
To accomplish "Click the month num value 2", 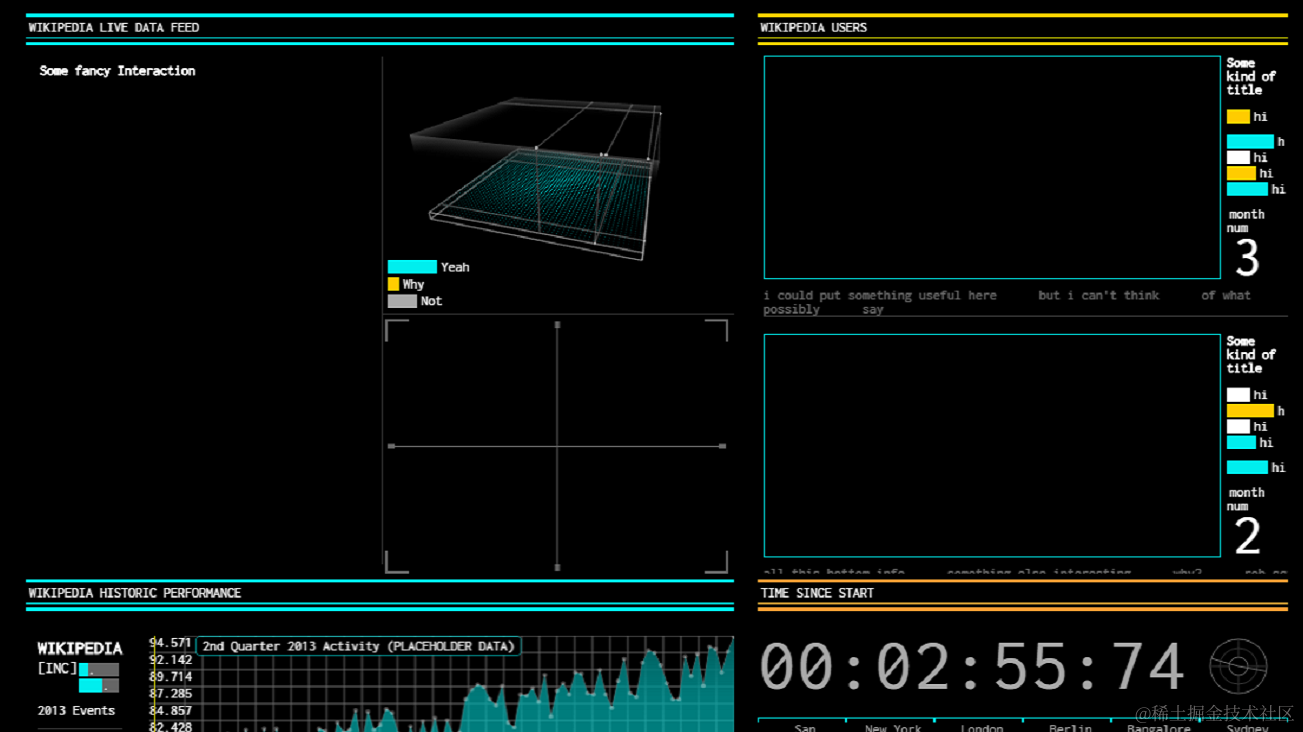I will pos(1247,537).
